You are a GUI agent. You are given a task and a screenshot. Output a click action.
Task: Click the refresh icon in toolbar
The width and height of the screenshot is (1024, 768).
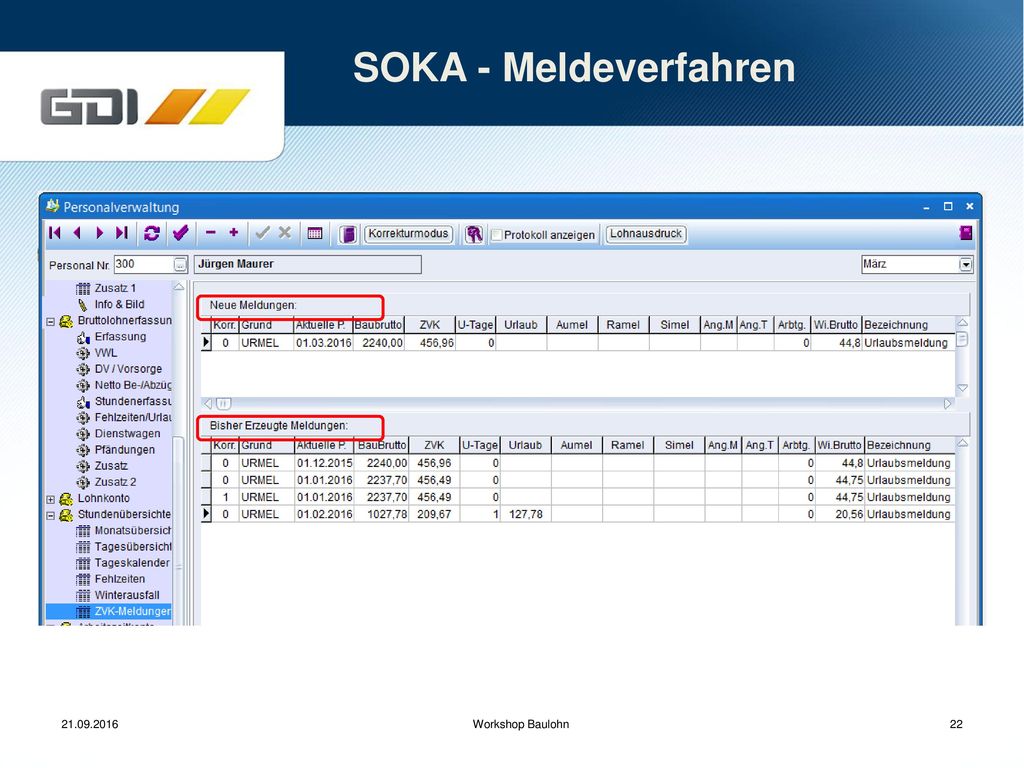152,233
